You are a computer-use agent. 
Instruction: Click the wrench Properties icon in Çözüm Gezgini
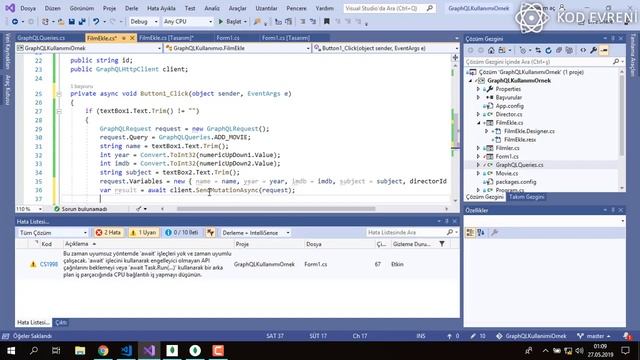tap(593, 50)
